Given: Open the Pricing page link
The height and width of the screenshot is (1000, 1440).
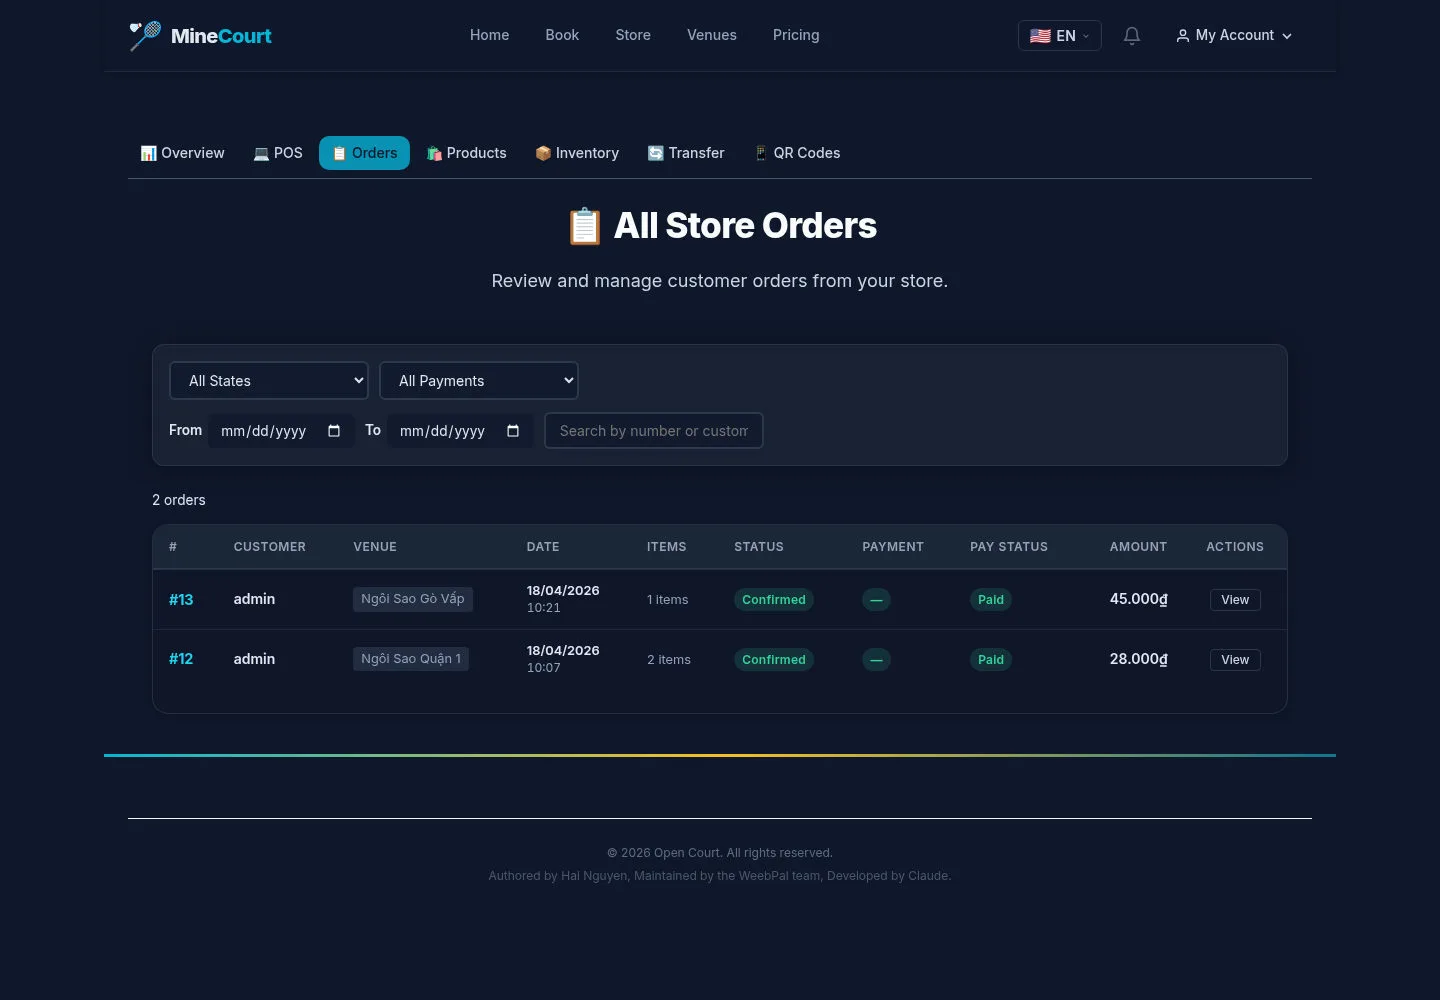Looking at the screenshot, I should click(796, 35).
